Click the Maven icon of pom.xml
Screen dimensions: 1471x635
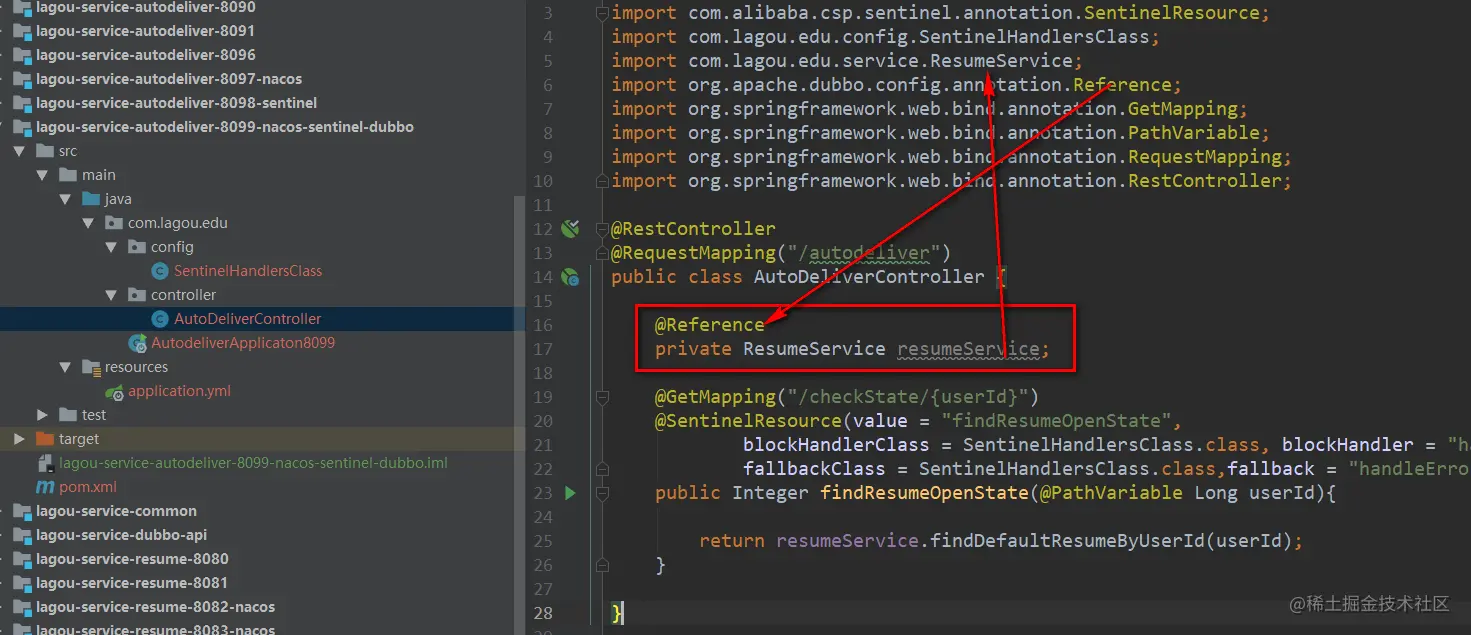(45, 487)
